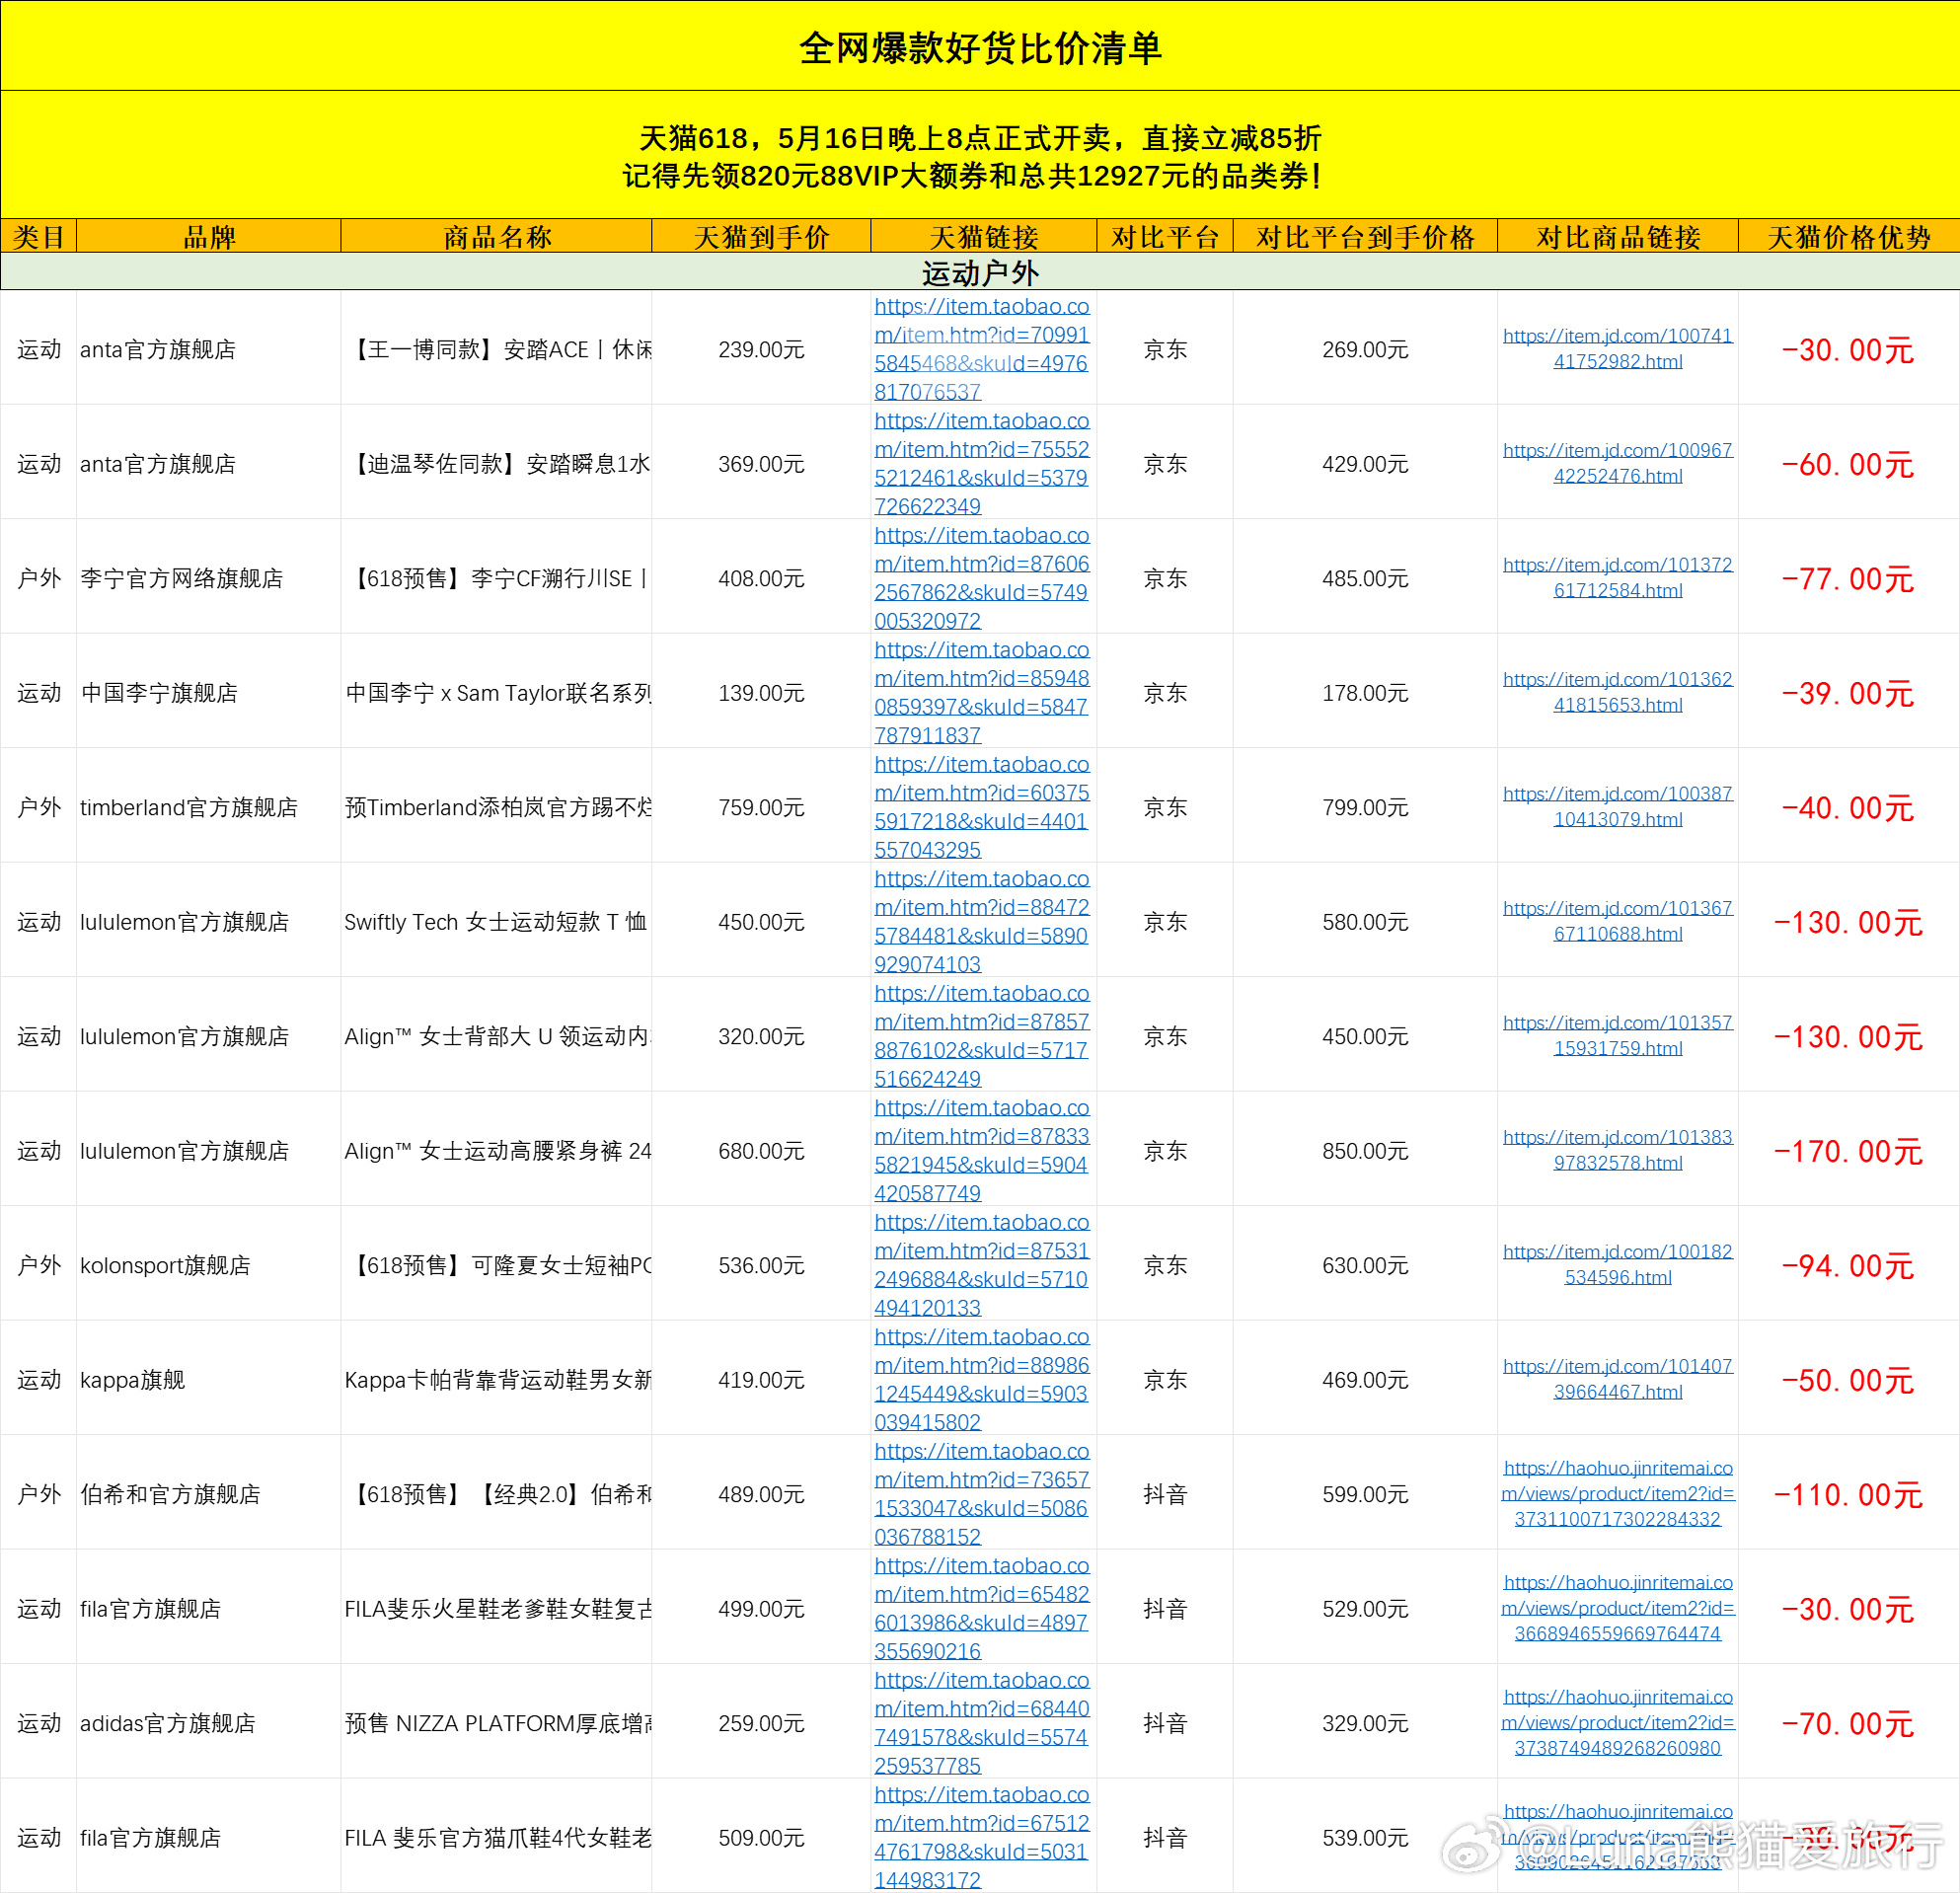Viewport: 1960px width, 1893px height.
Task: Open Taobao link for NIZZA PLATFORM row
Action: pyautogui.click(x=982, y=1722)
